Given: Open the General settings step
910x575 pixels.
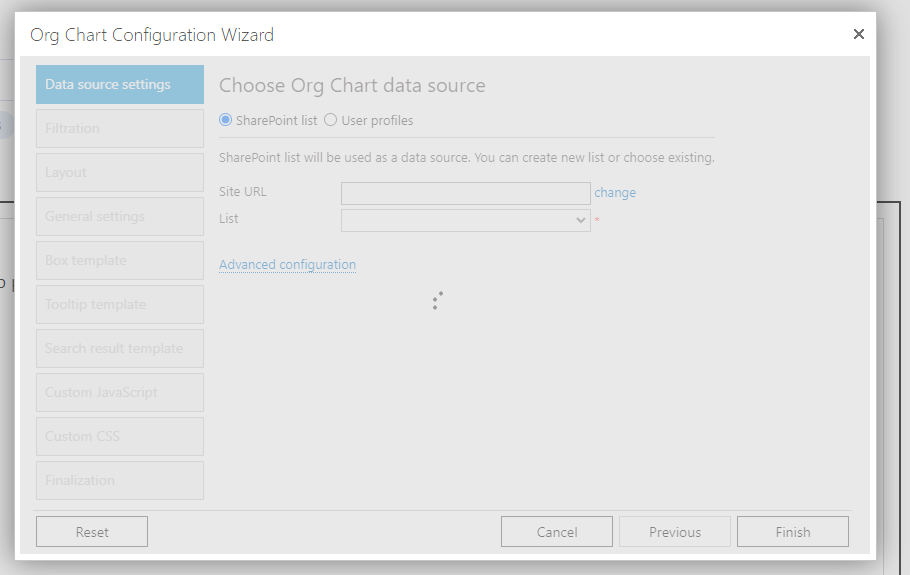Looking at the screenshot, I should pyautogui.click(x=120, y=216).
